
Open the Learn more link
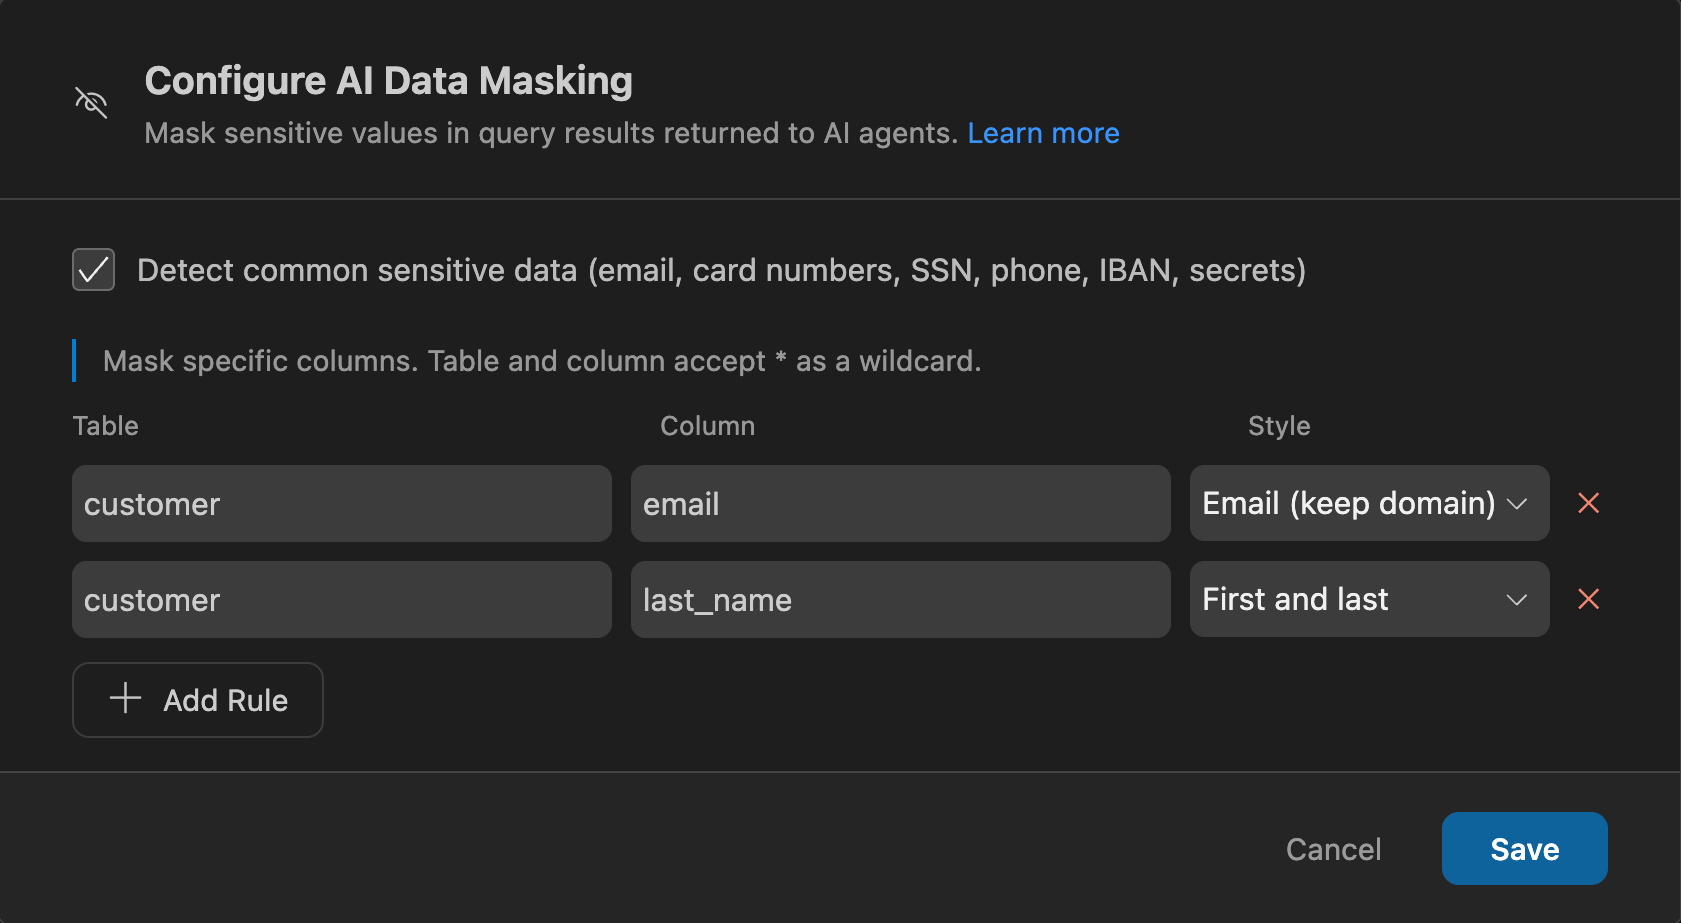click(1043, 133)
